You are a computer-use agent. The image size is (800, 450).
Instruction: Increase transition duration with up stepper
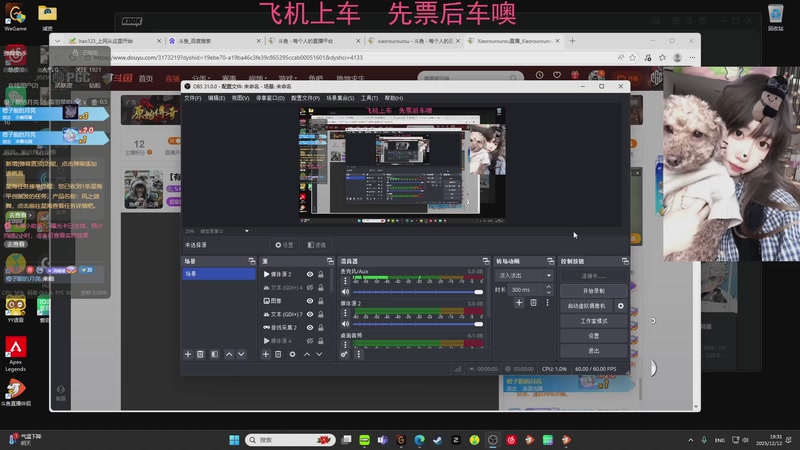[548, 287]
